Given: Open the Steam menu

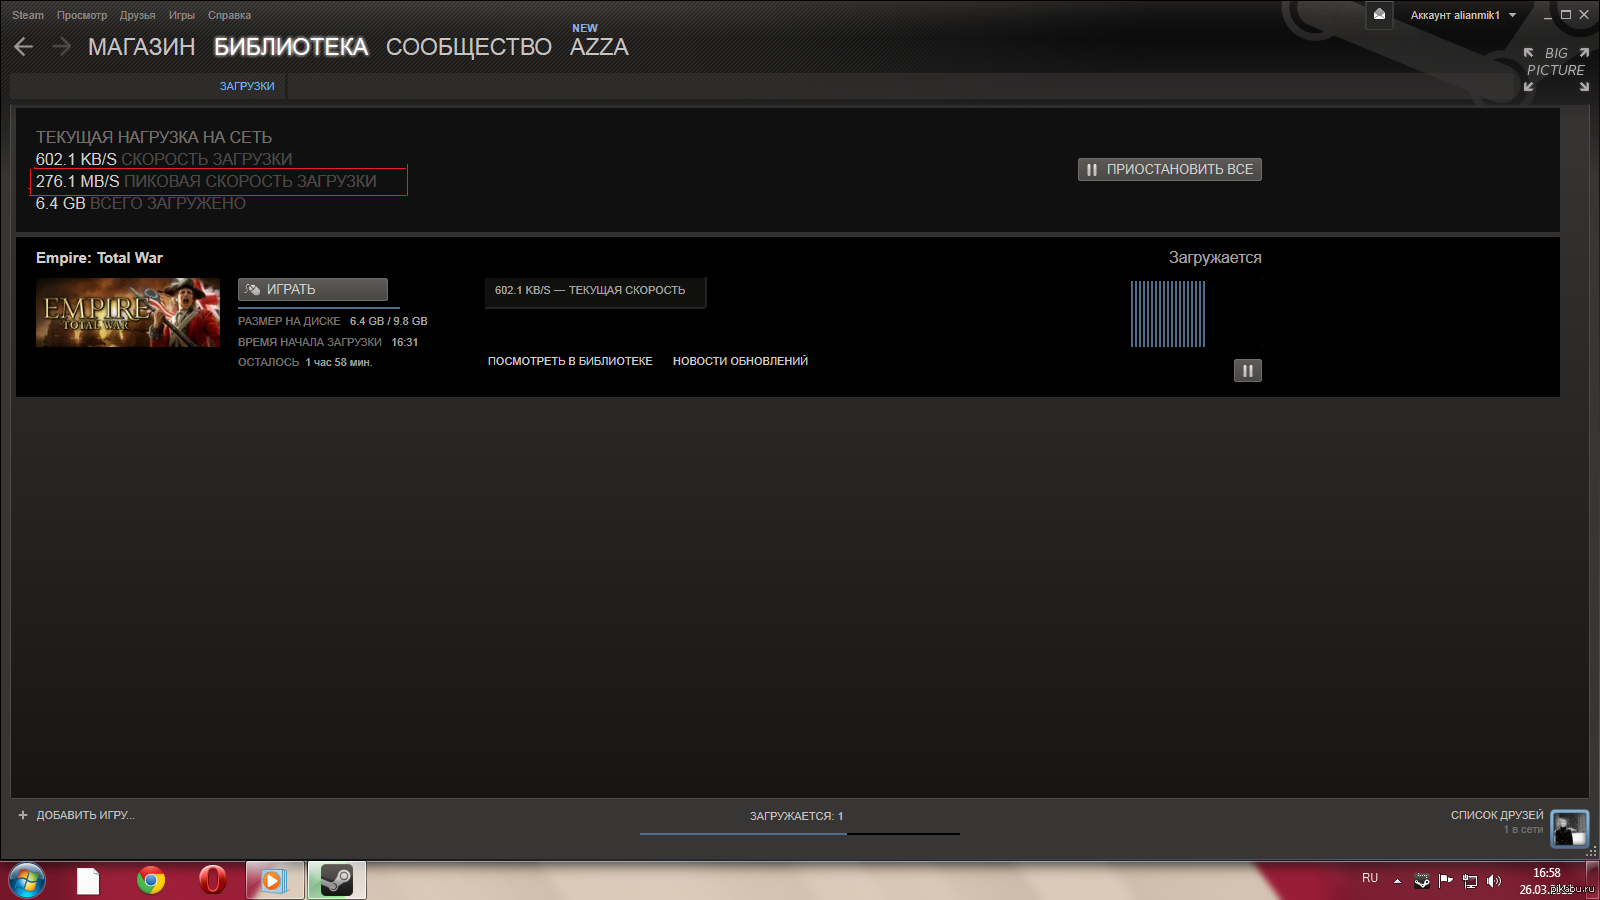Looking at the screenshot, I should pos(28,15).
